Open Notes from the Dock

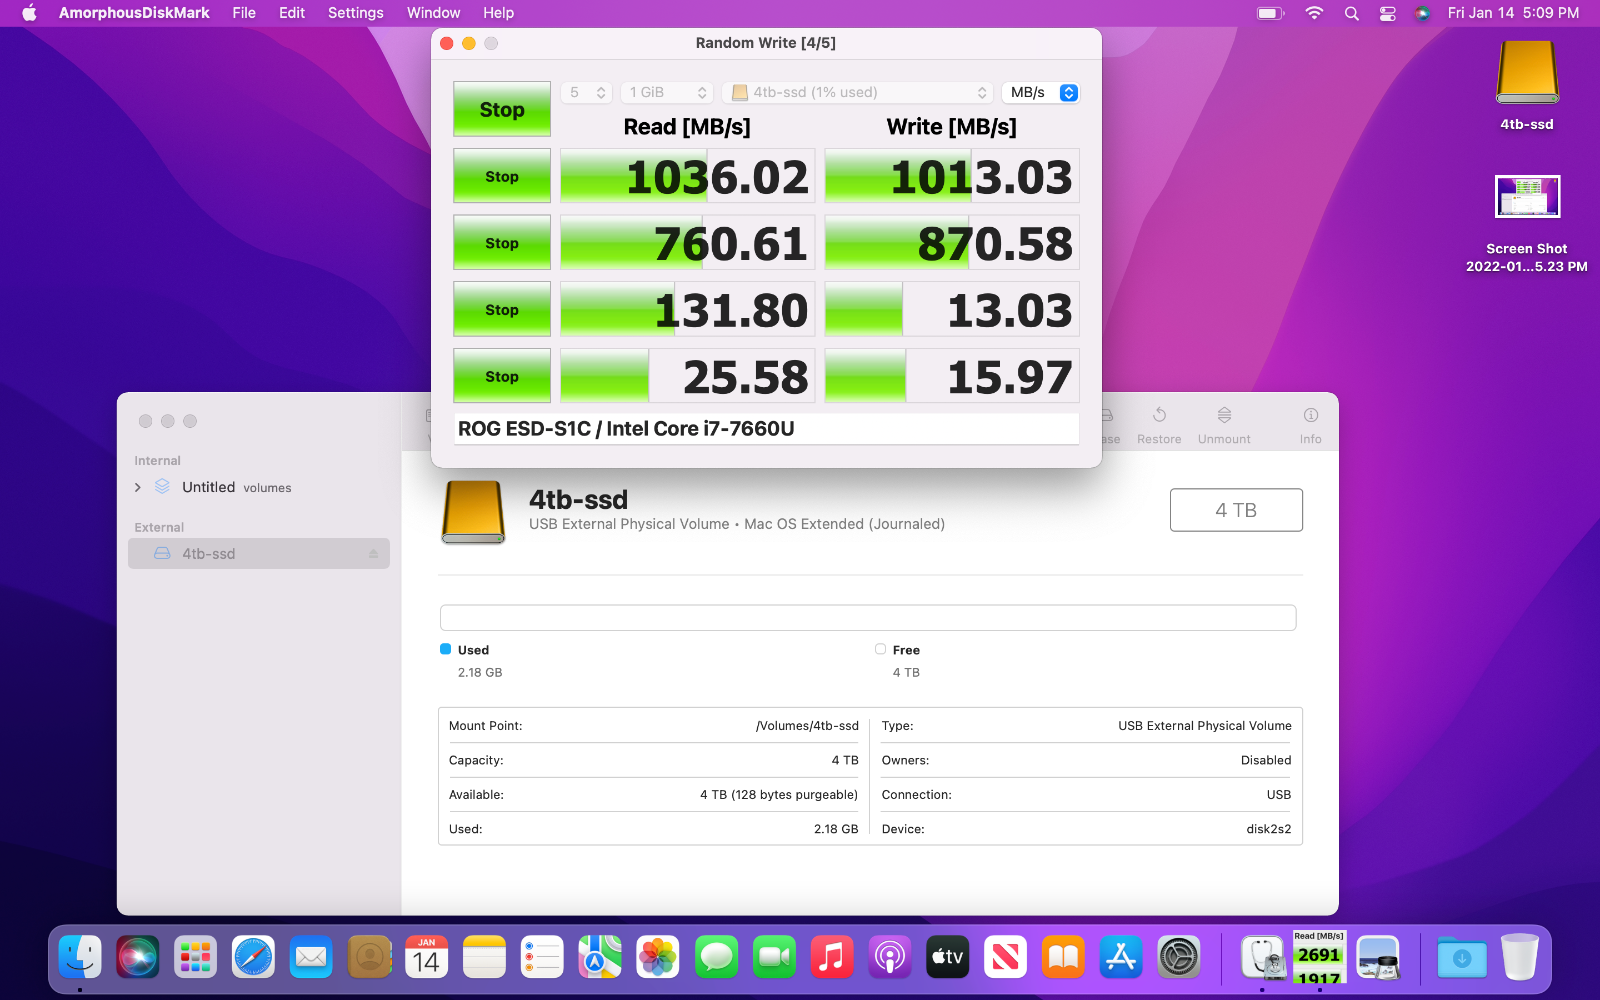point(485,958)
